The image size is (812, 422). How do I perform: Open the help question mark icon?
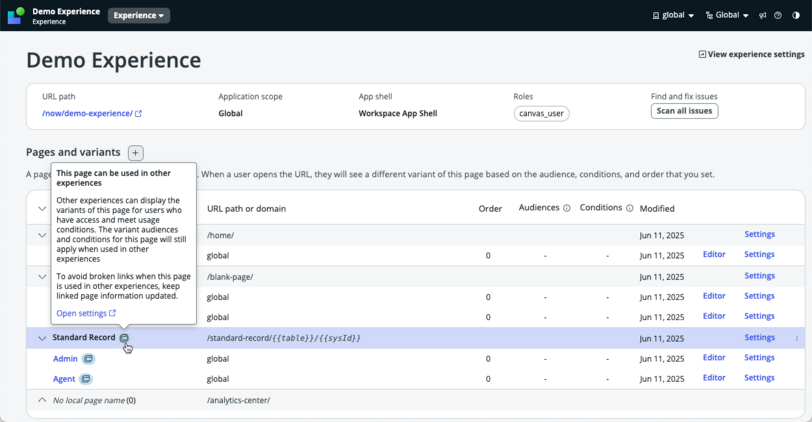click(x=778, y=16)
